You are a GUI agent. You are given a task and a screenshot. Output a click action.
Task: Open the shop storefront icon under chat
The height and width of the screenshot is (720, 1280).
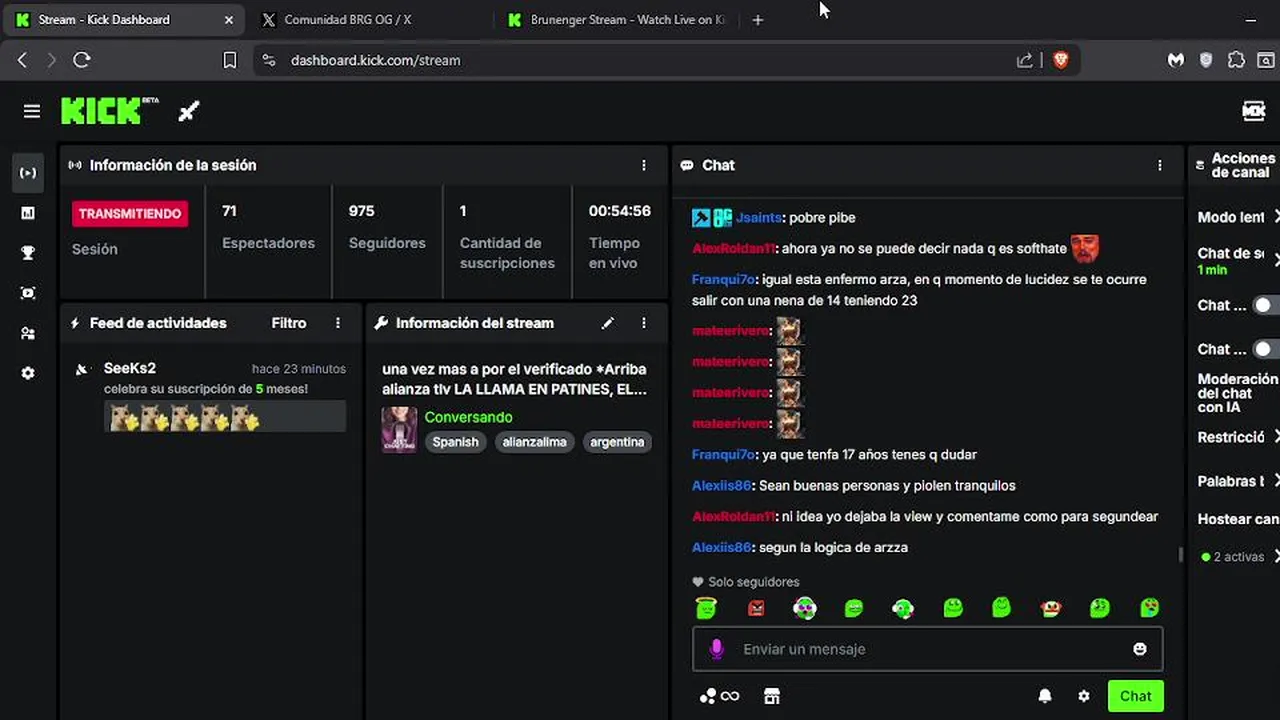click(771, 696)
